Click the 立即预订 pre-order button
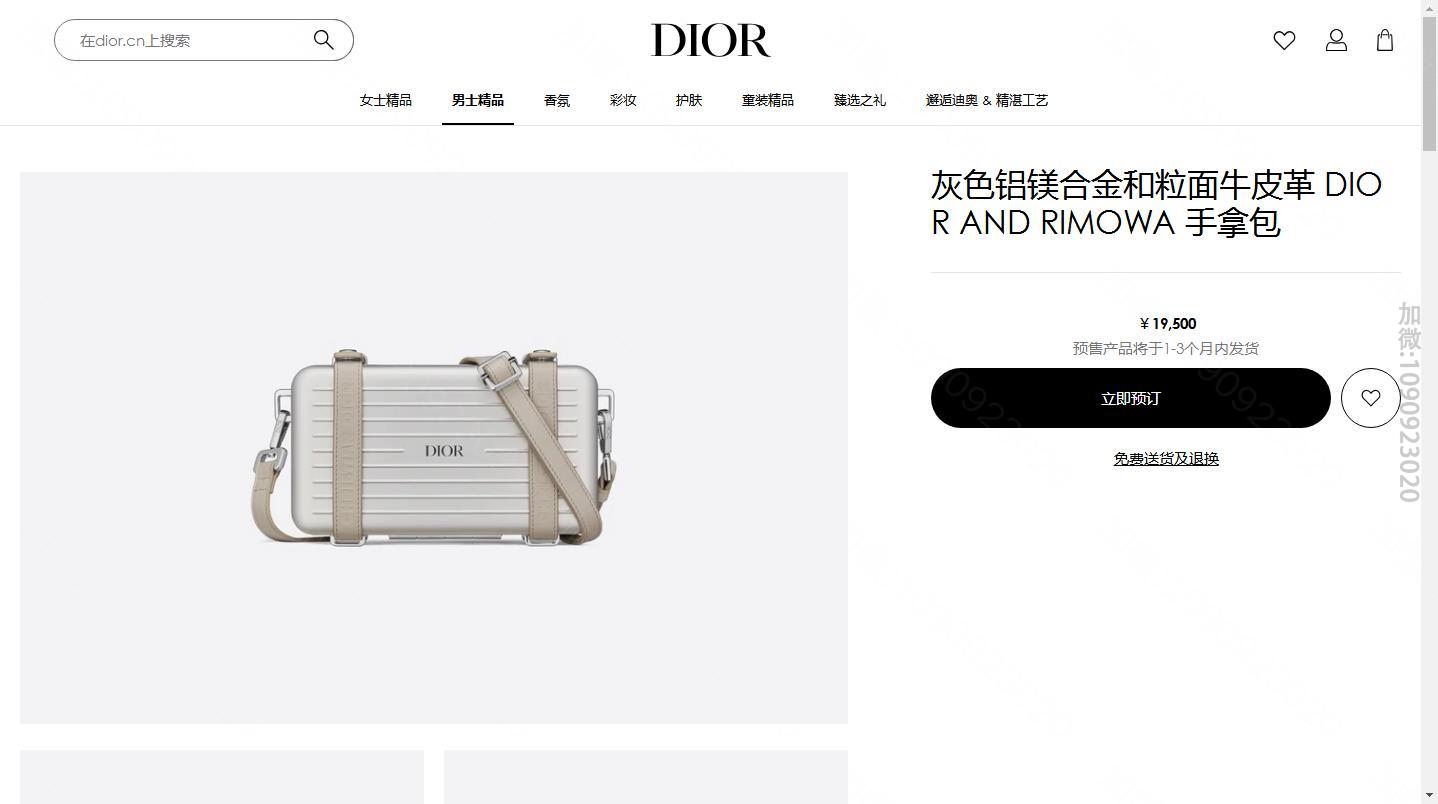1438x804 pixels. (x=1130, y=398)
